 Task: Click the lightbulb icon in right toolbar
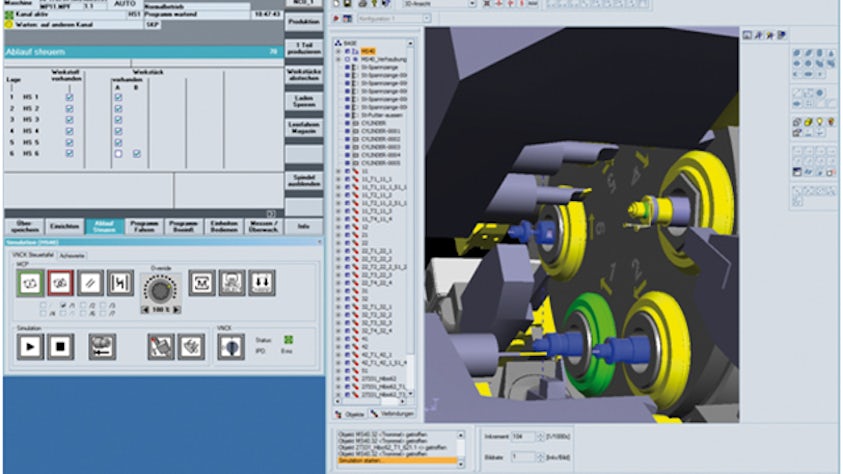click(x=819, y=122)
